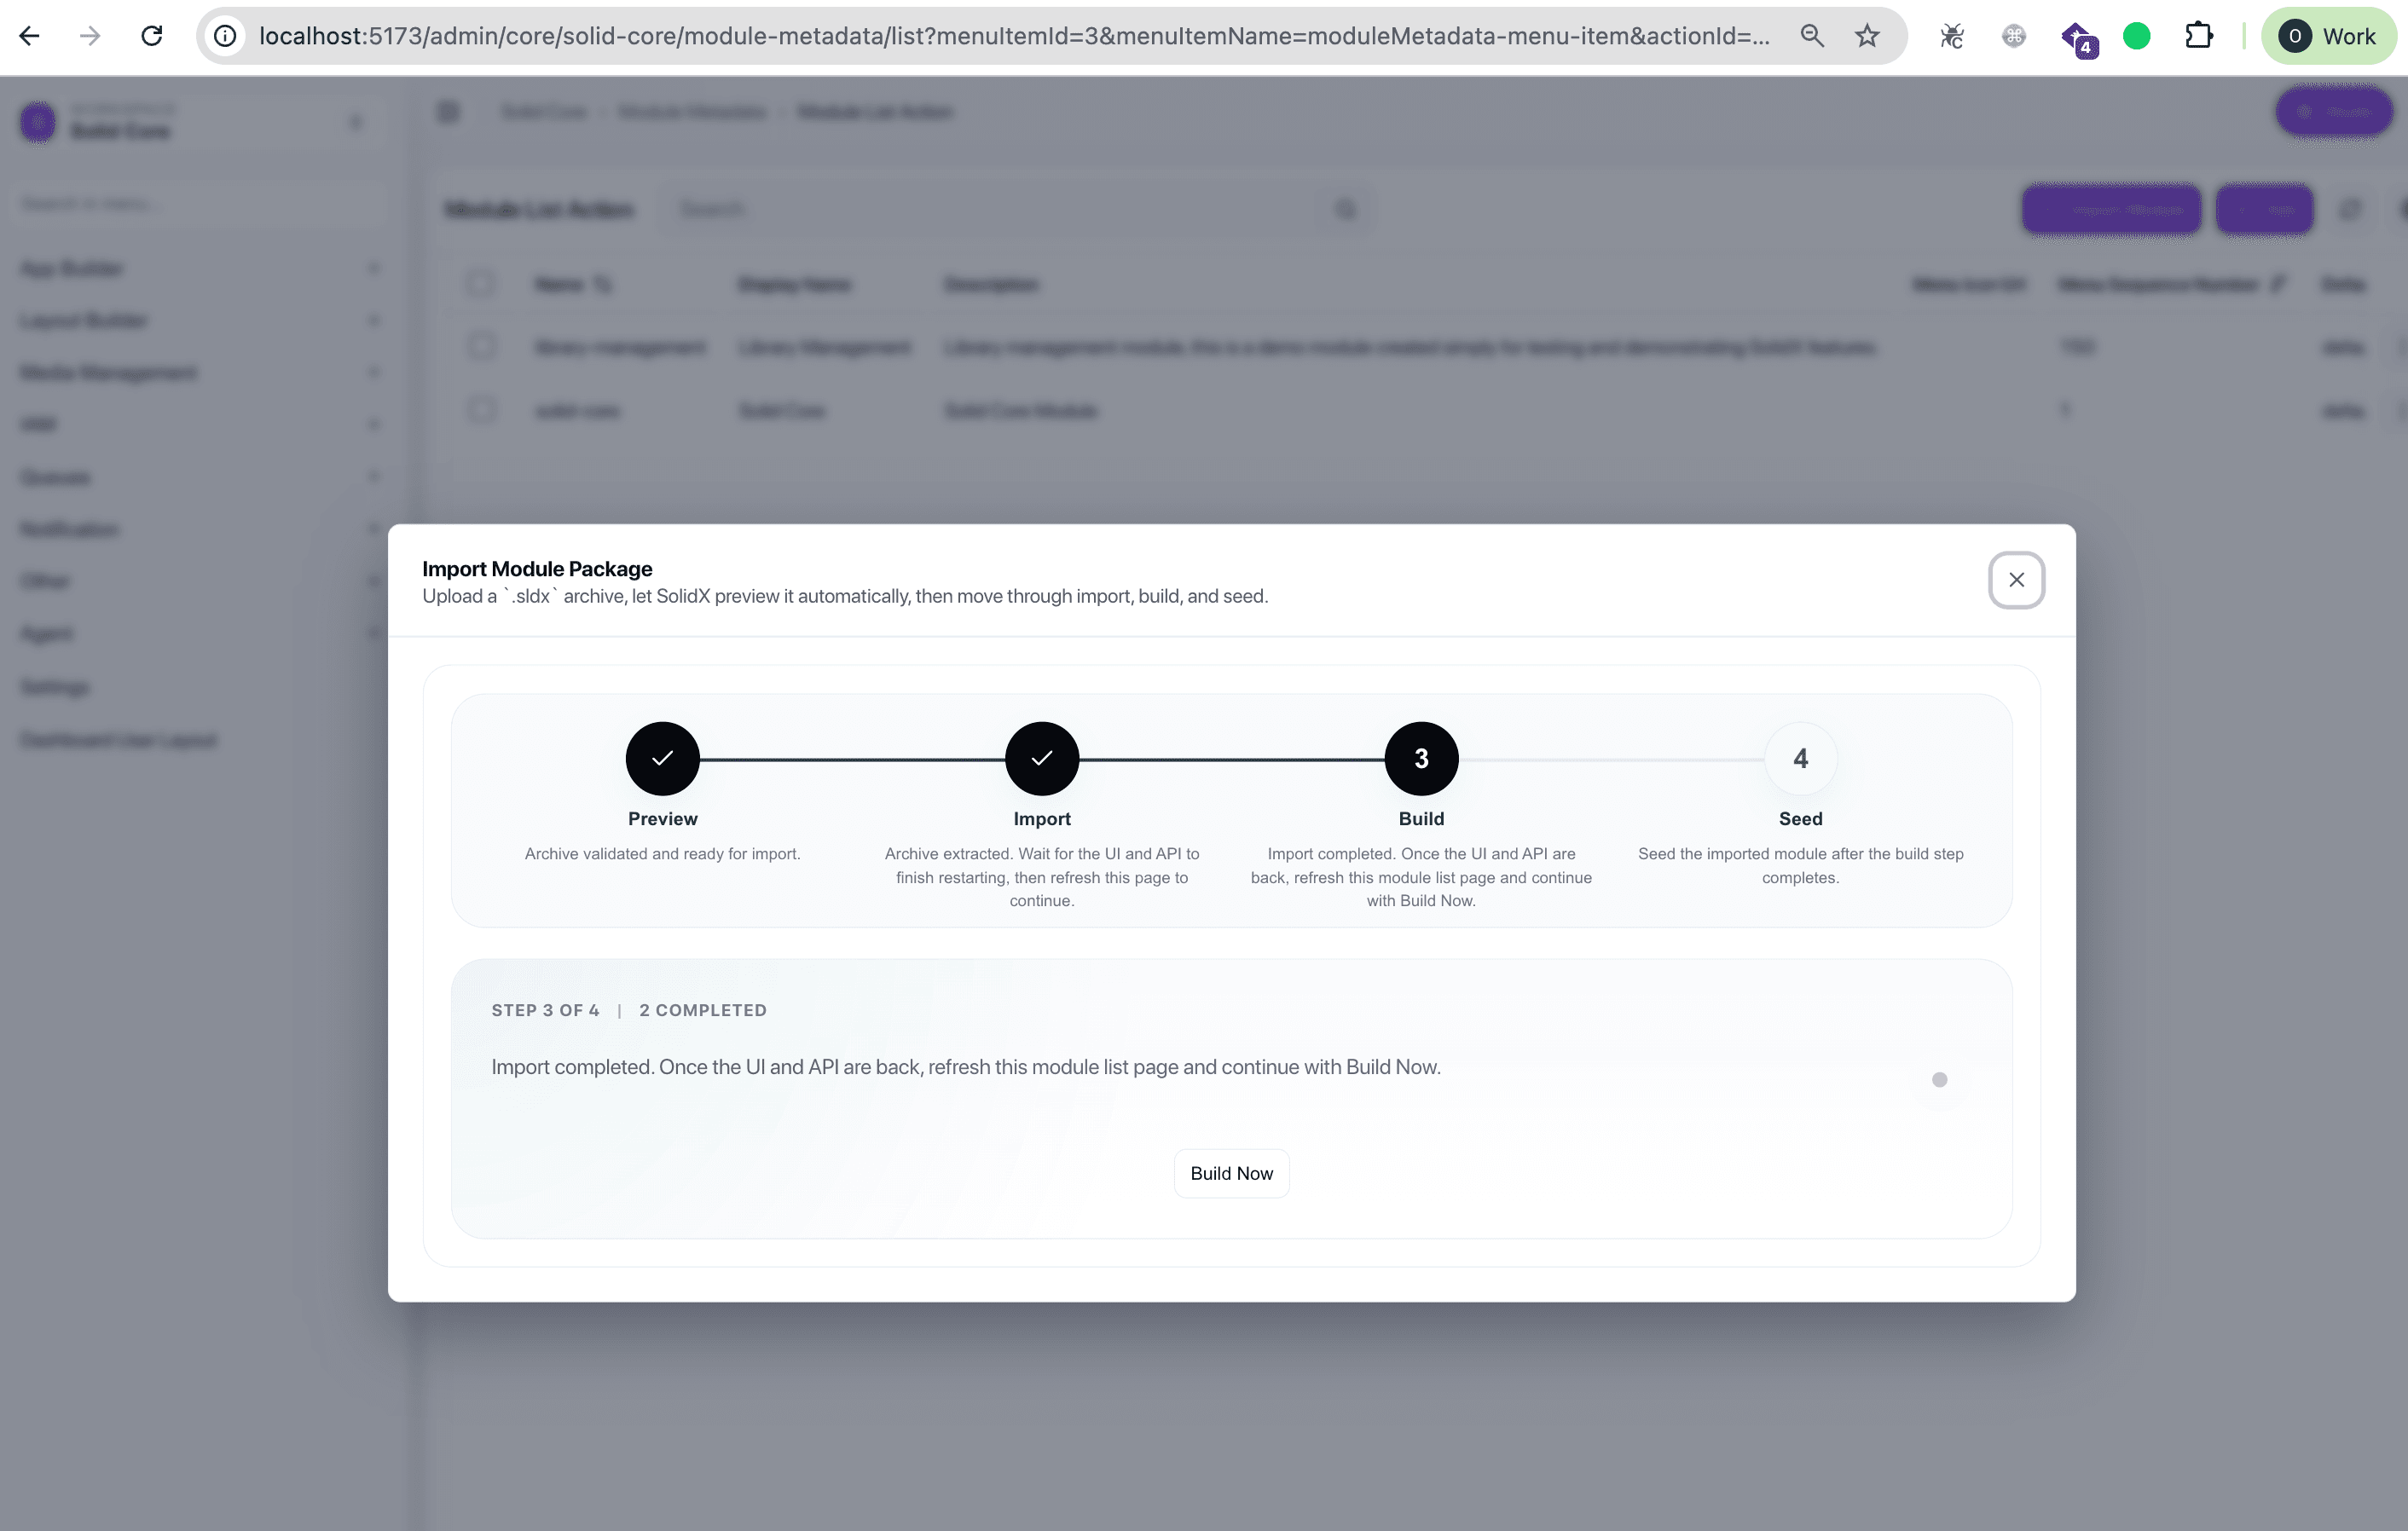
Task: Check the Solid Core row checkbox
Action: pyautogui.click(x=481, y=410)
